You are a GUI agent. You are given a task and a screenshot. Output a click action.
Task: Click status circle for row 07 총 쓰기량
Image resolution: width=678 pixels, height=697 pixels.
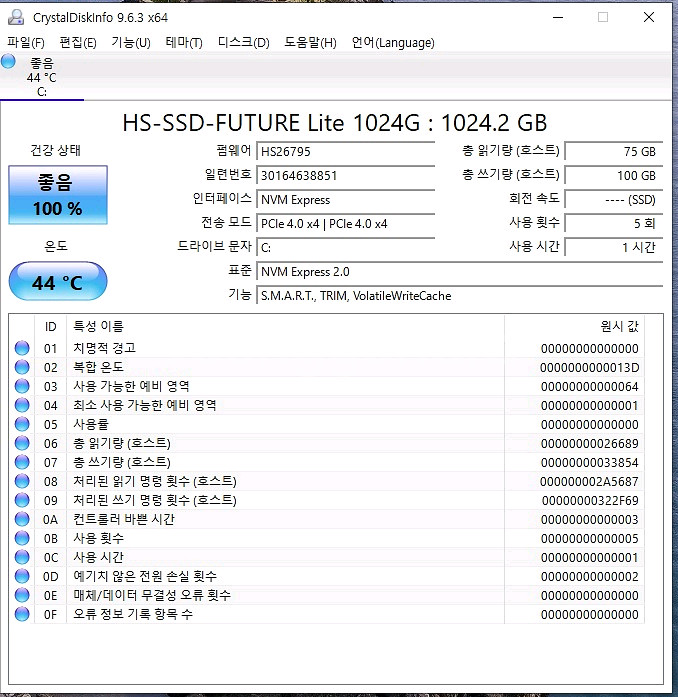[x=22, y=462]
